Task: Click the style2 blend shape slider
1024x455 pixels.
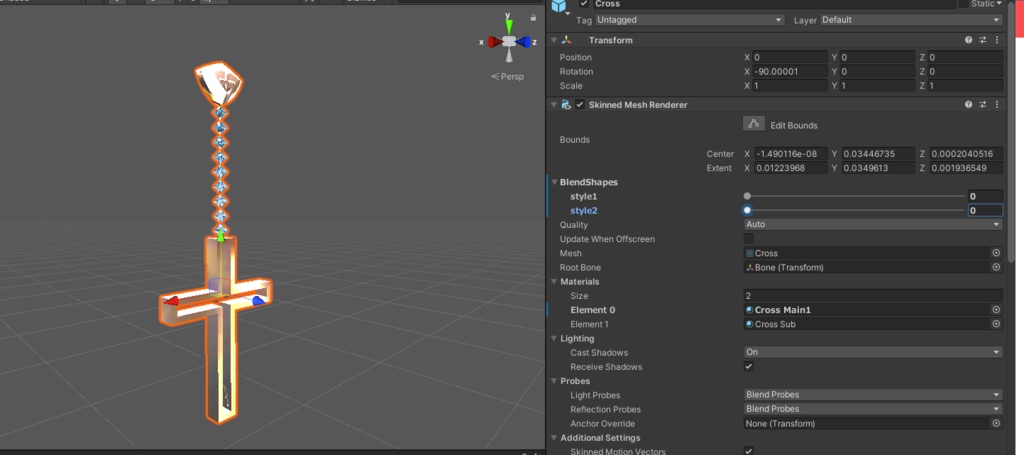Action: (854, 210)
